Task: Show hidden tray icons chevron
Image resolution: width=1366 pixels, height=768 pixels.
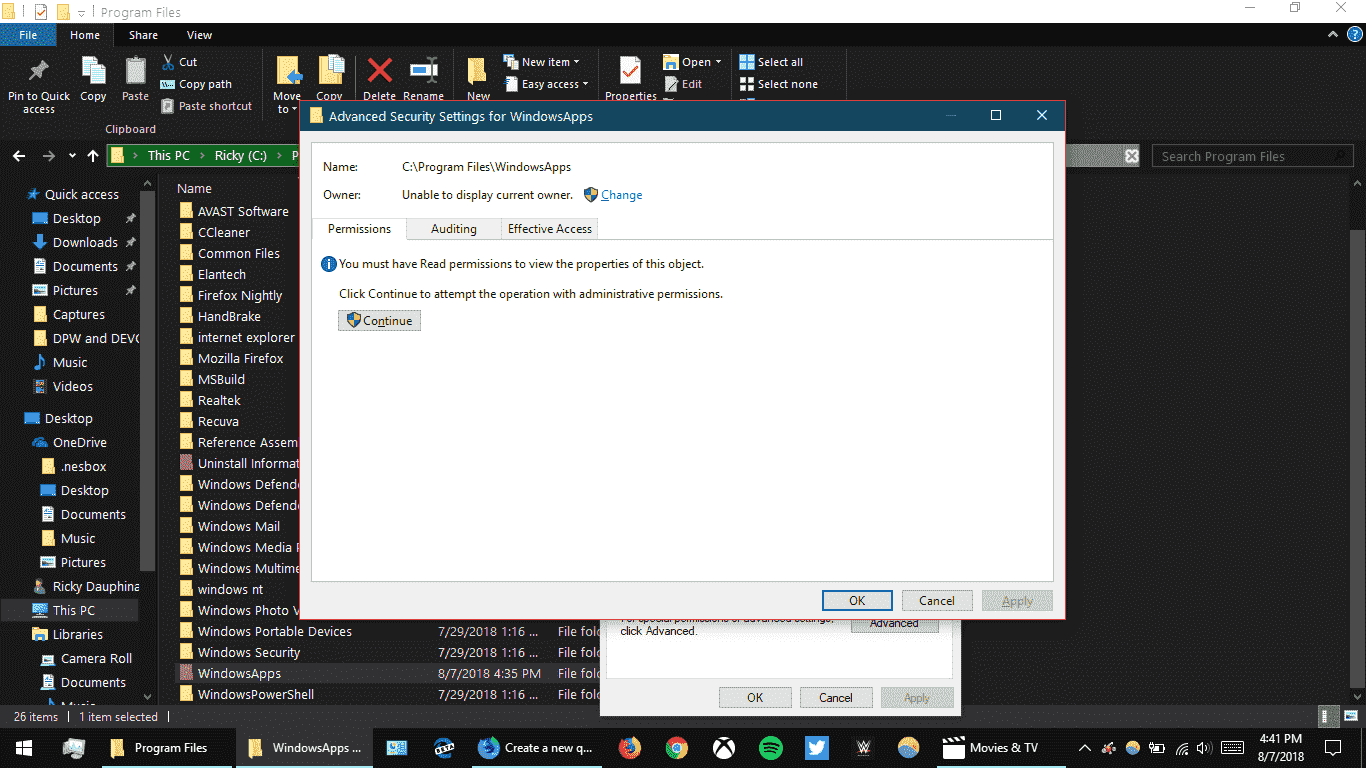Action: (1085, 747)
